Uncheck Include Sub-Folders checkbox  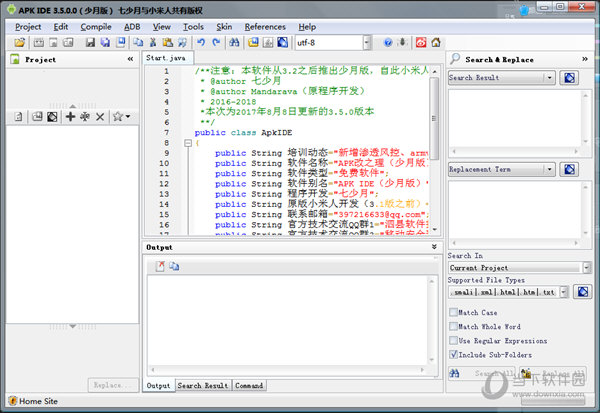click(x=453, y=355)
